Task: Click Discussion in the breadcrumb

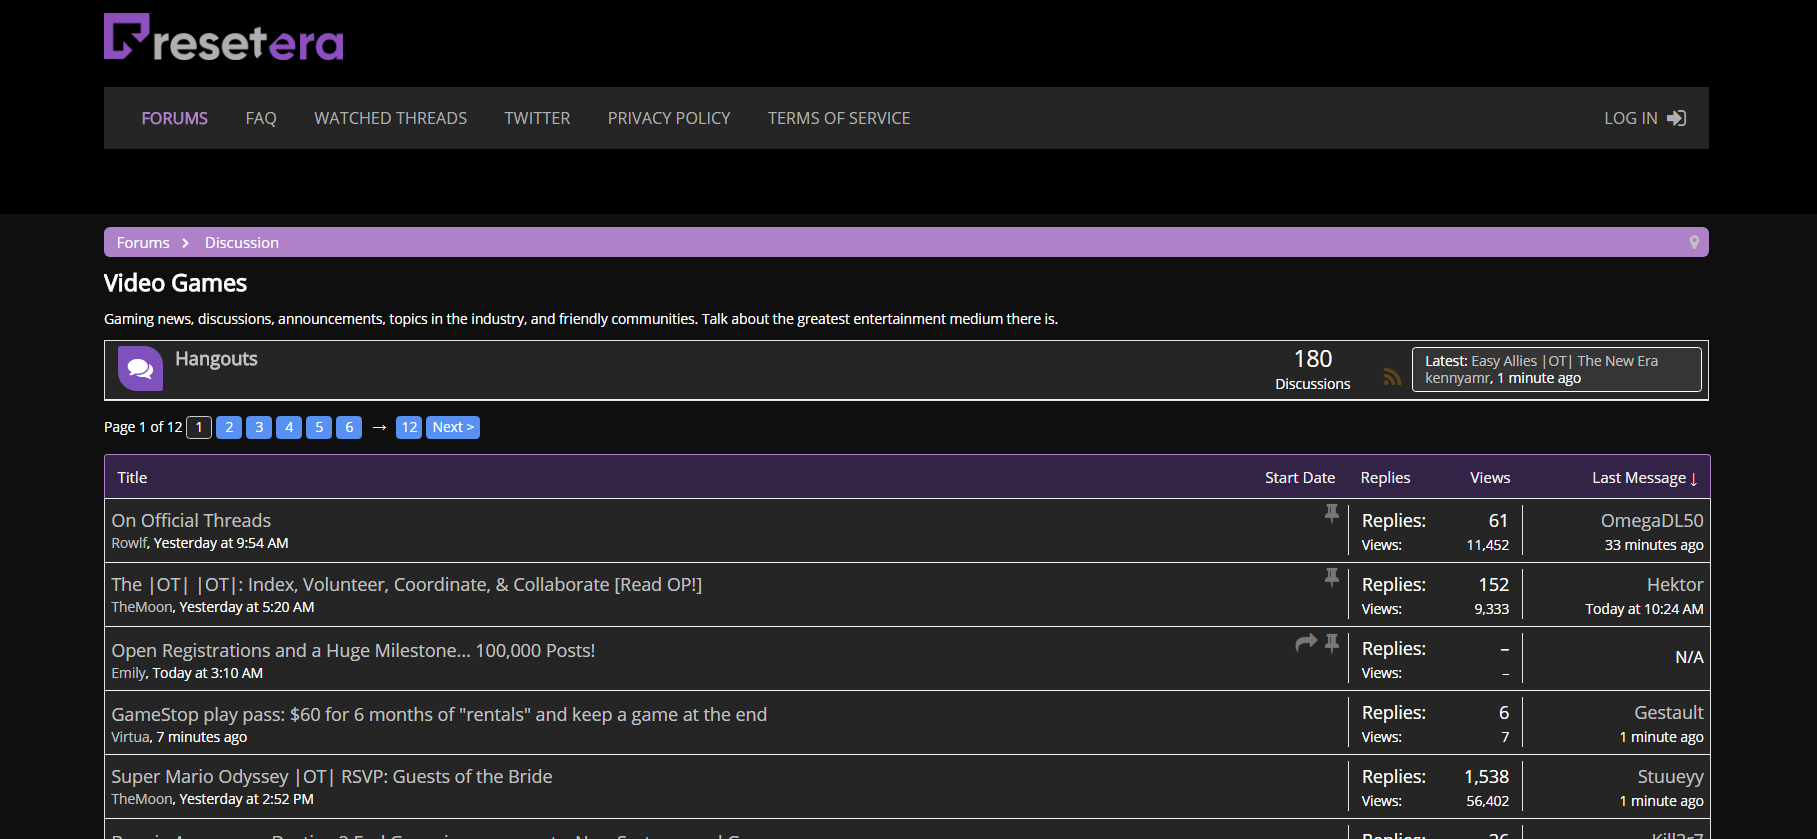Action: [x=242, y=243]
